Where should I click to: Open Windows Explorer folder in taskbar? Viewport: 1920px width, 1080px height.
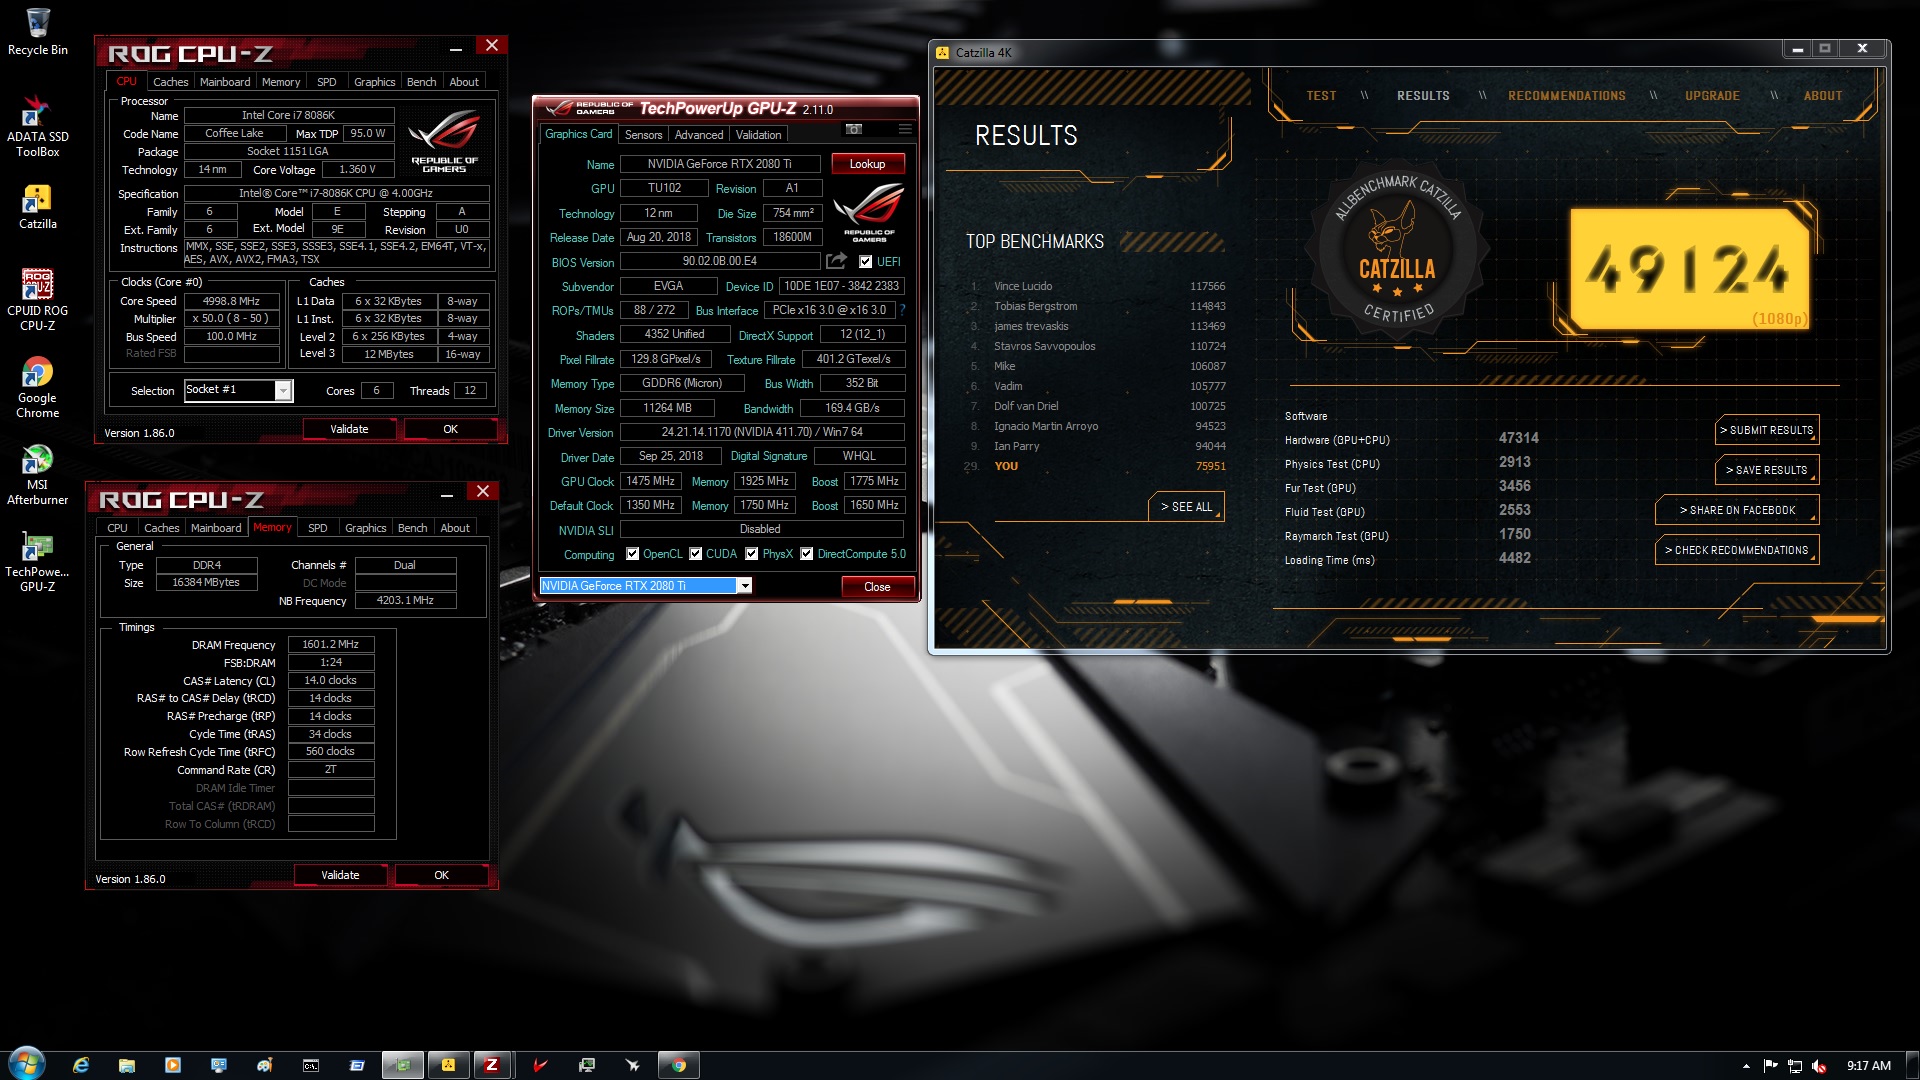coord(127,1065)
